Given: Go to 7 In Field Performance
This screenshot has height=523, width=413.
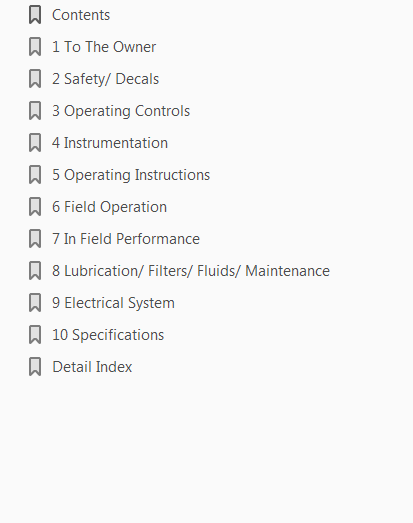Looking at the screenshot, I should [x=126, y=239].
